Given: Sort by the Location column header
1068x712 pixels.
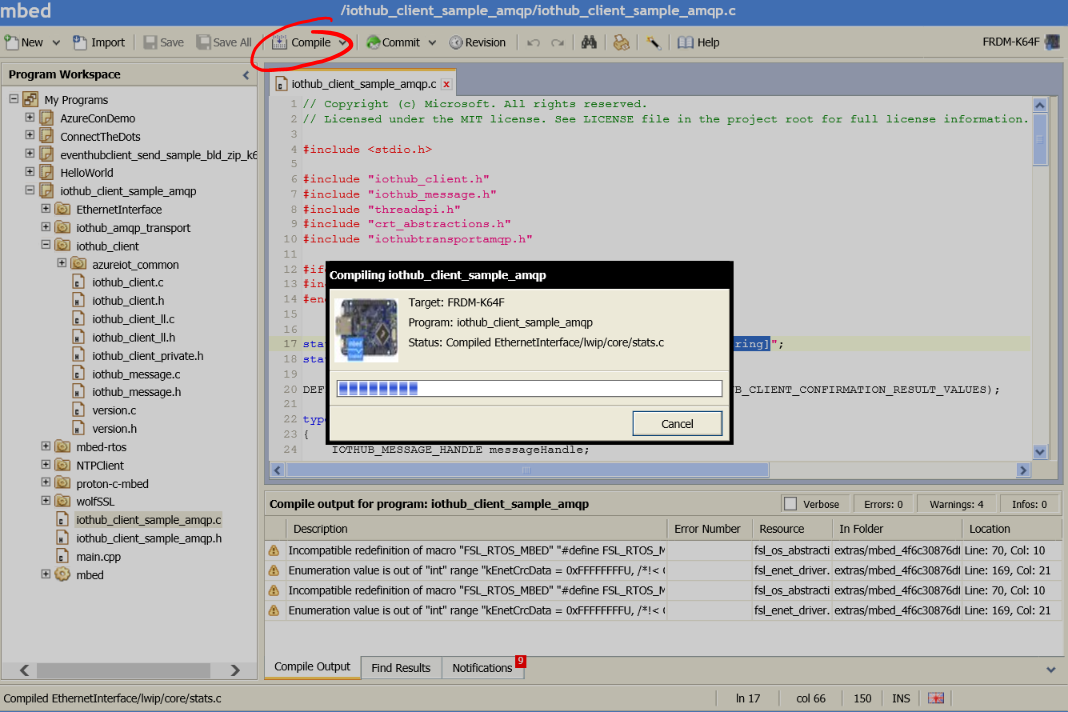Looking at the screenshot, I should pyautogui.click(x=1011, y=529).
